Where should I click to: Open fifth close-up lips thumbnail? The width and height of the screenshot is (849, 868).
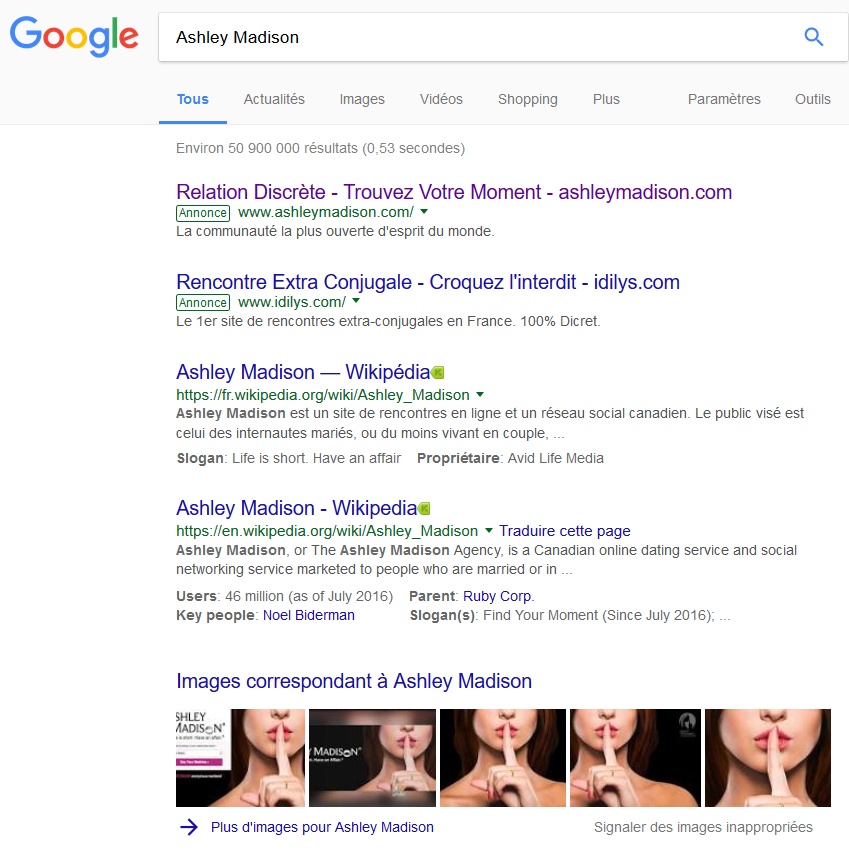[768, 758]
